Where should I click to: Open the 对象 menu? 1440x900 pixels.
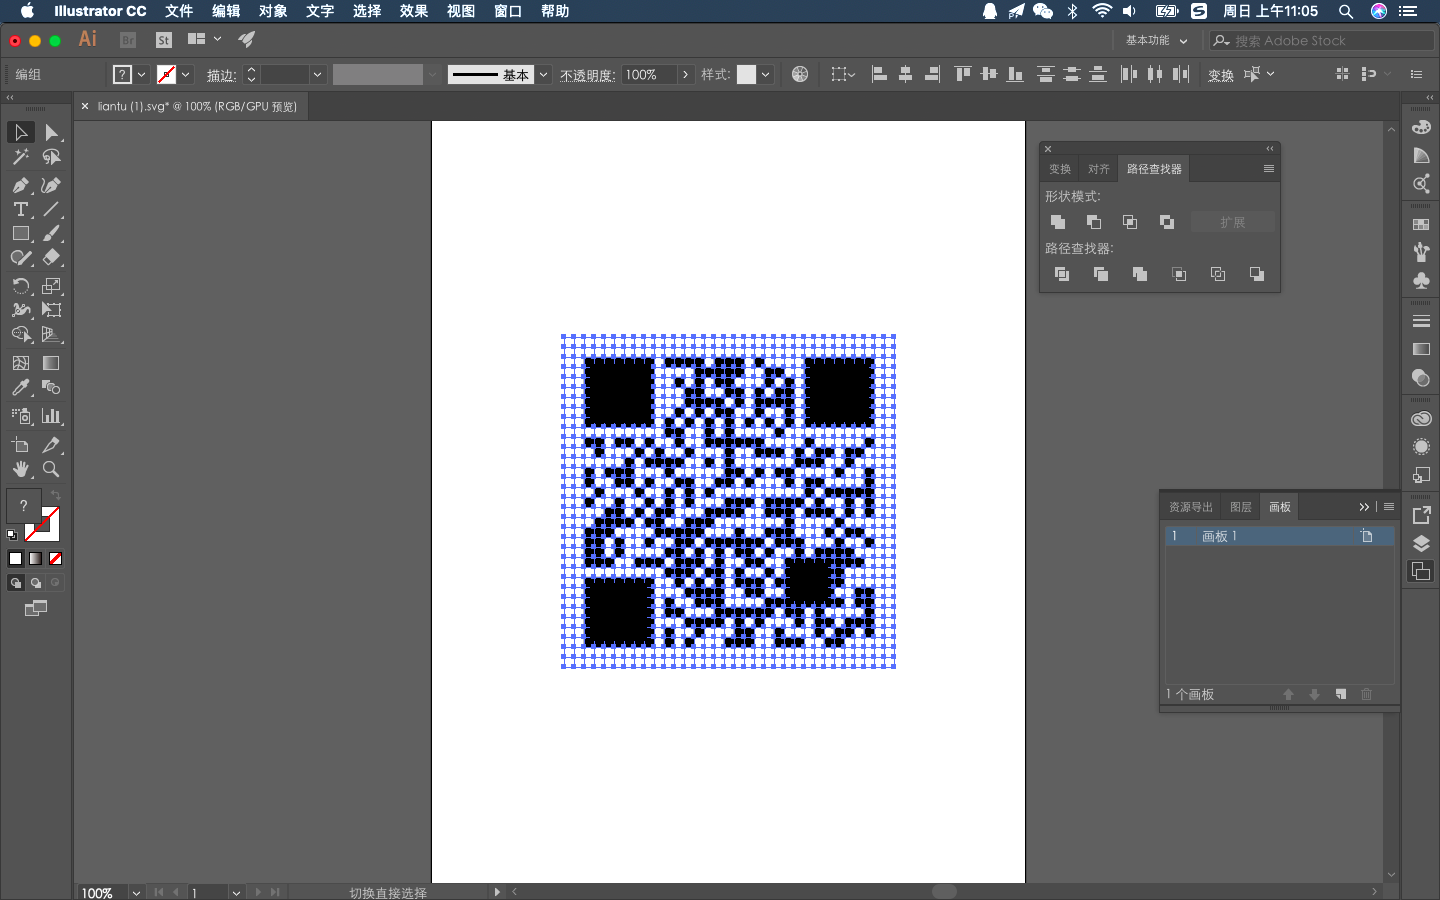(x=273, y=11)
